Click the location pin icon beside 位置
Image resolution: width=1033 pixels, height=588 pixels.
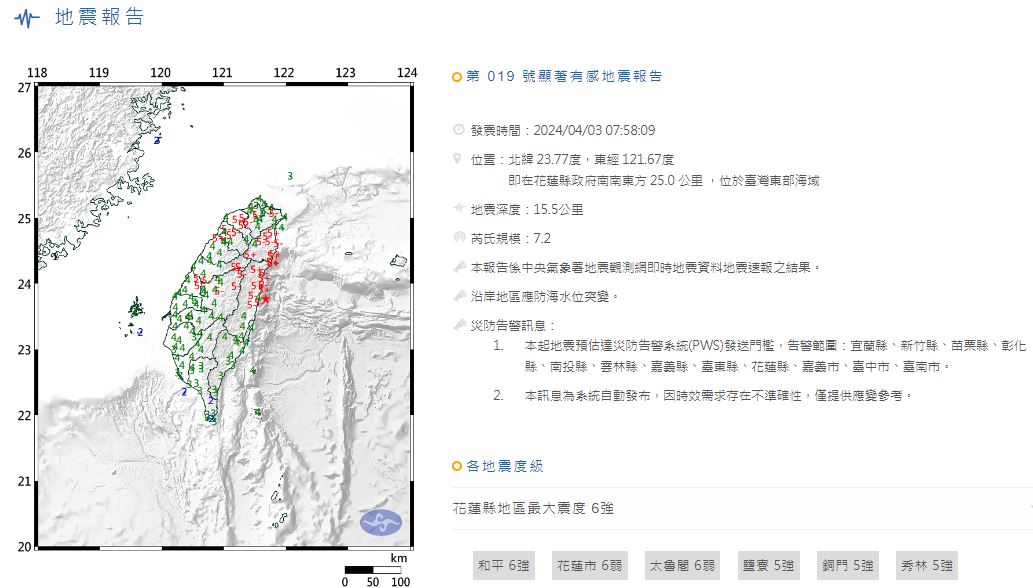coord(459,159)
